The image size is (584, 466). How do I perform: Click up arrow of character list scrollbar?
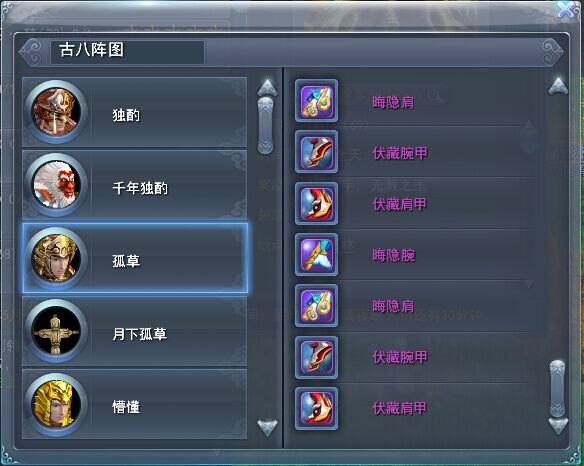pos(267,88)
